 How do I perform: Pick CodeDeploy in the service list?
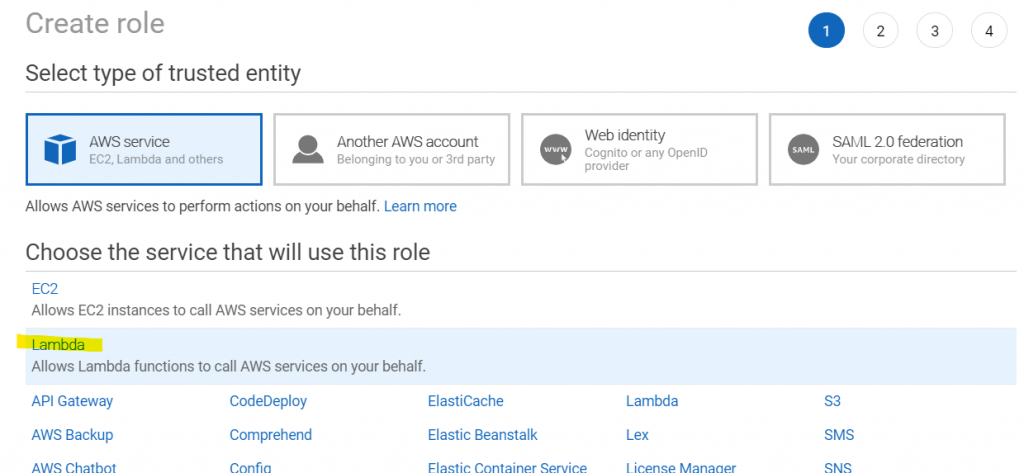pyautogui.click(x=268, y=401)
